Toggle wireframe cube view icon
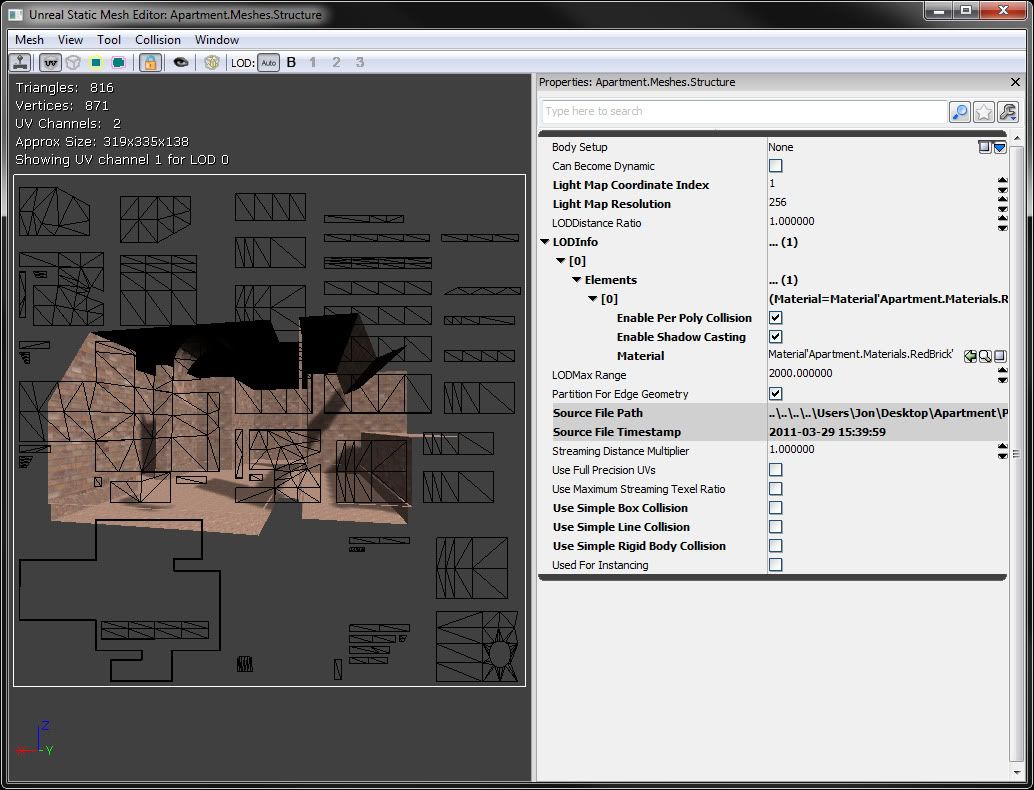 73,63
